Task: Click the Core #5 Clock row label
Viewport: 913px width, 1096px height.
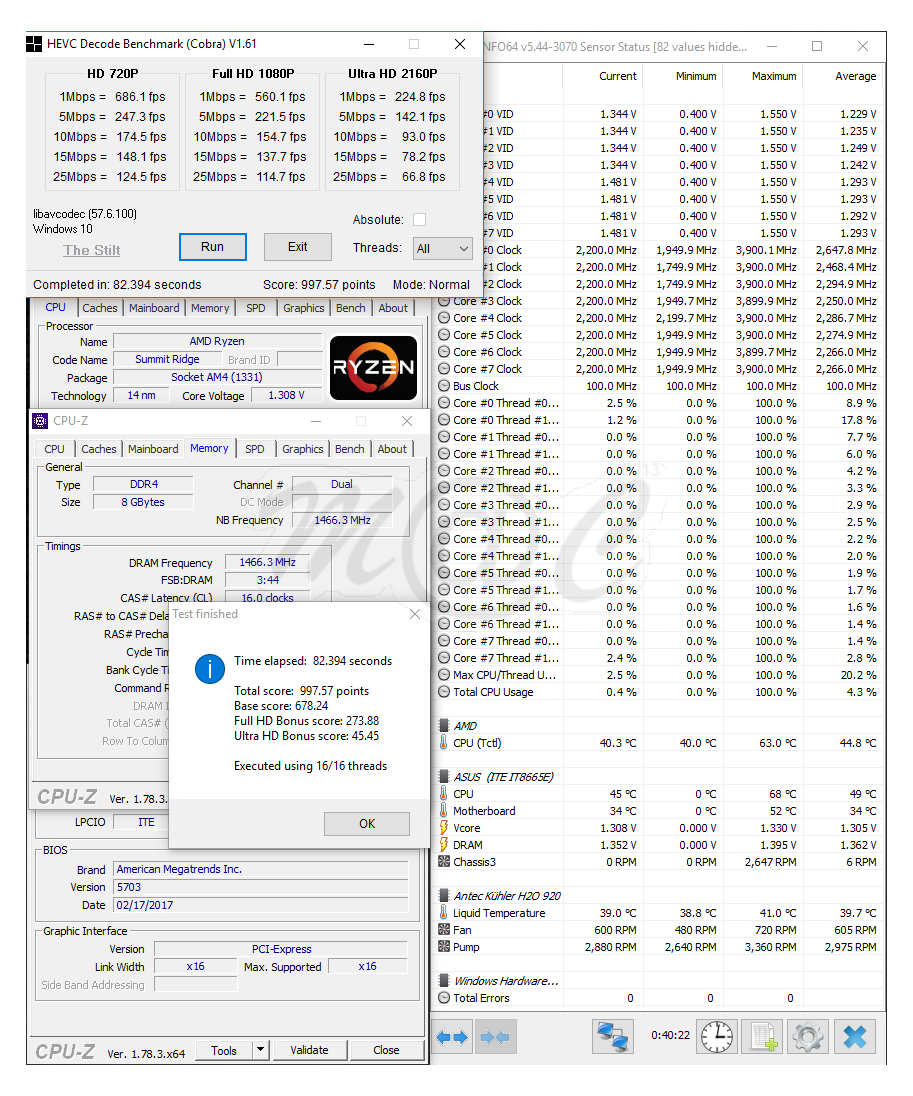Action: click(x=487, y=335)
